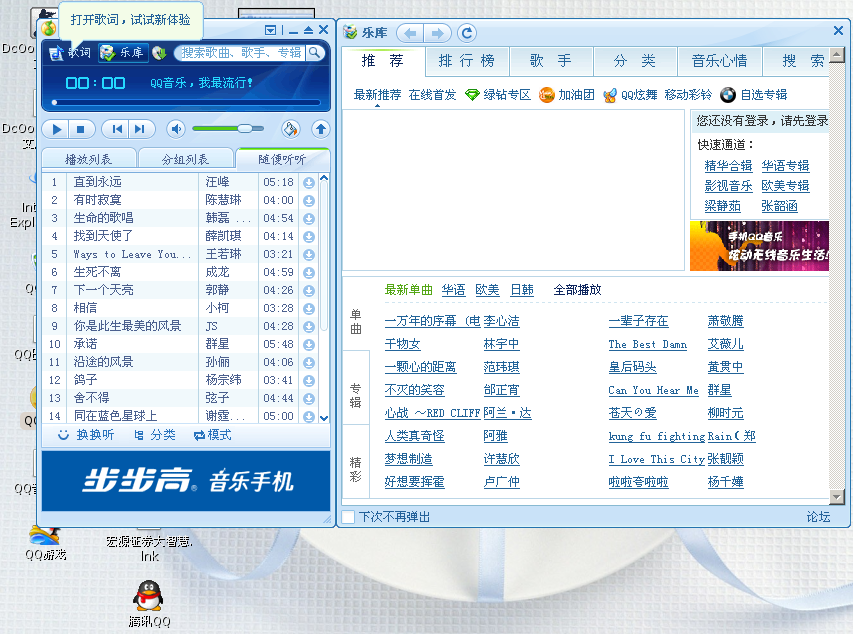Download the song 找到天使了

pos(309,237)
